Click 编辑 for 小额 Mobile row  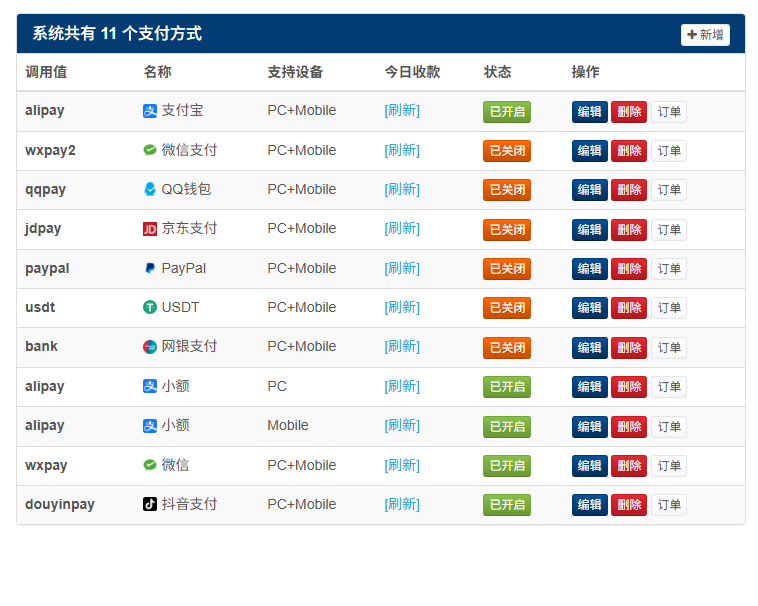590,427
